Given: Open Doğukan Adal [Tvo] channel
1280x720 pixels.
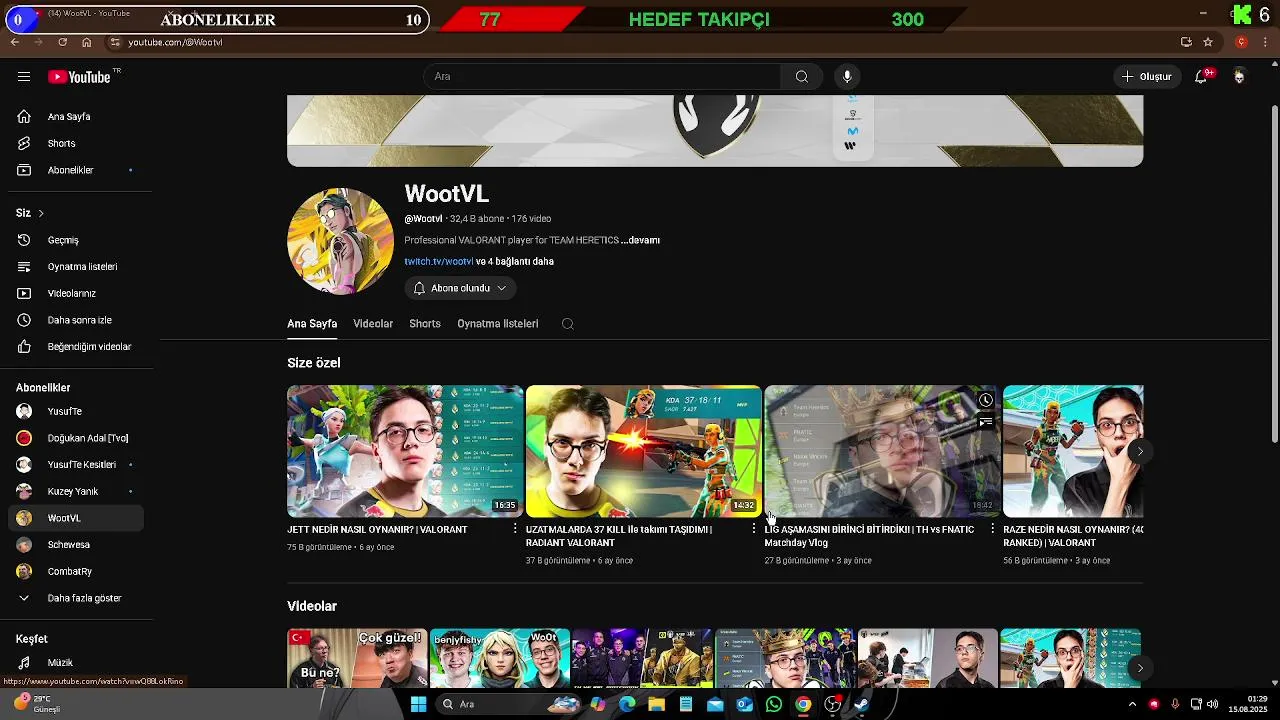Looking at the screenshot, I should (77, 438).
